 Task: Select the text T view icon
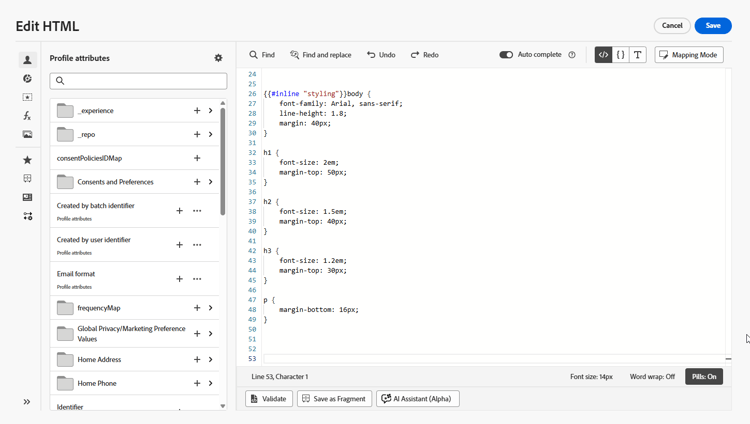click(638, 55)
